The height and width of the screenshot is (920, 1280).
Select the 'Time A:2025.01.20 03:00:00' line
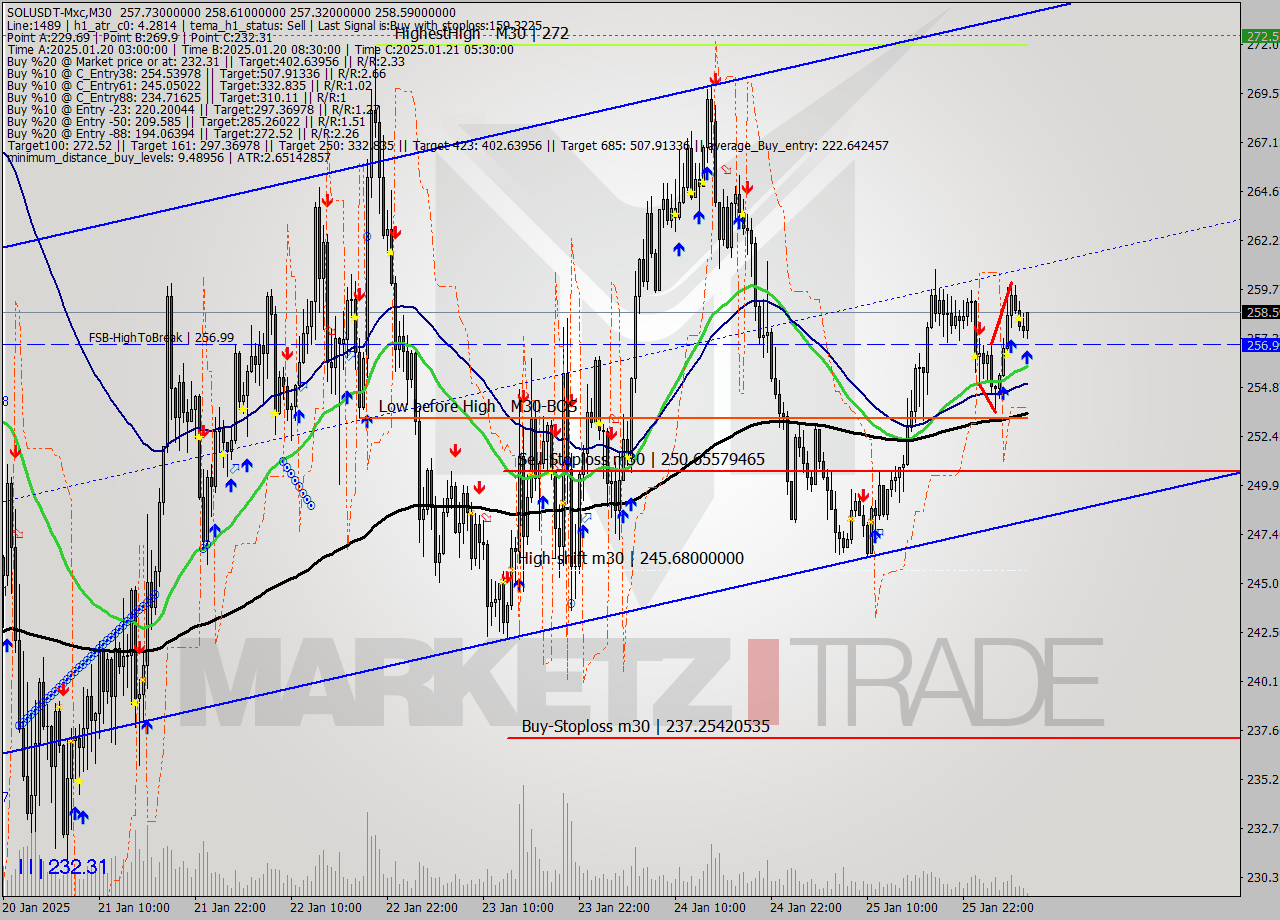coord(260,49)
